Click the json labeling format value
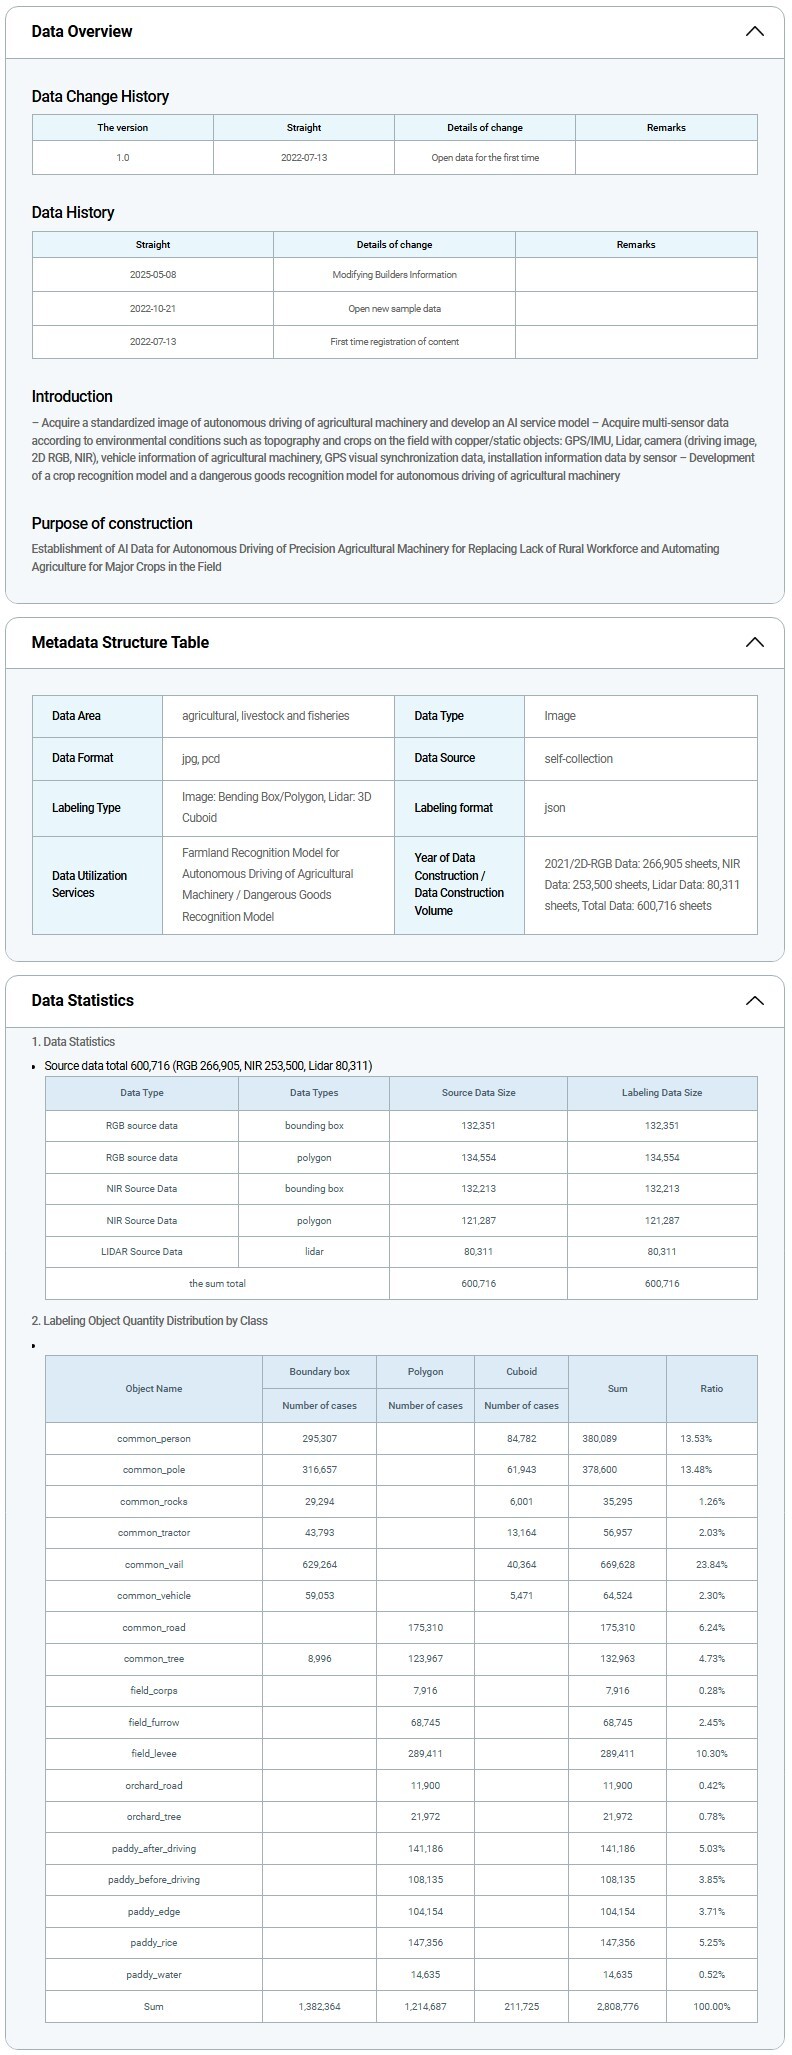 pyautogui.click(x=555, y=808)
